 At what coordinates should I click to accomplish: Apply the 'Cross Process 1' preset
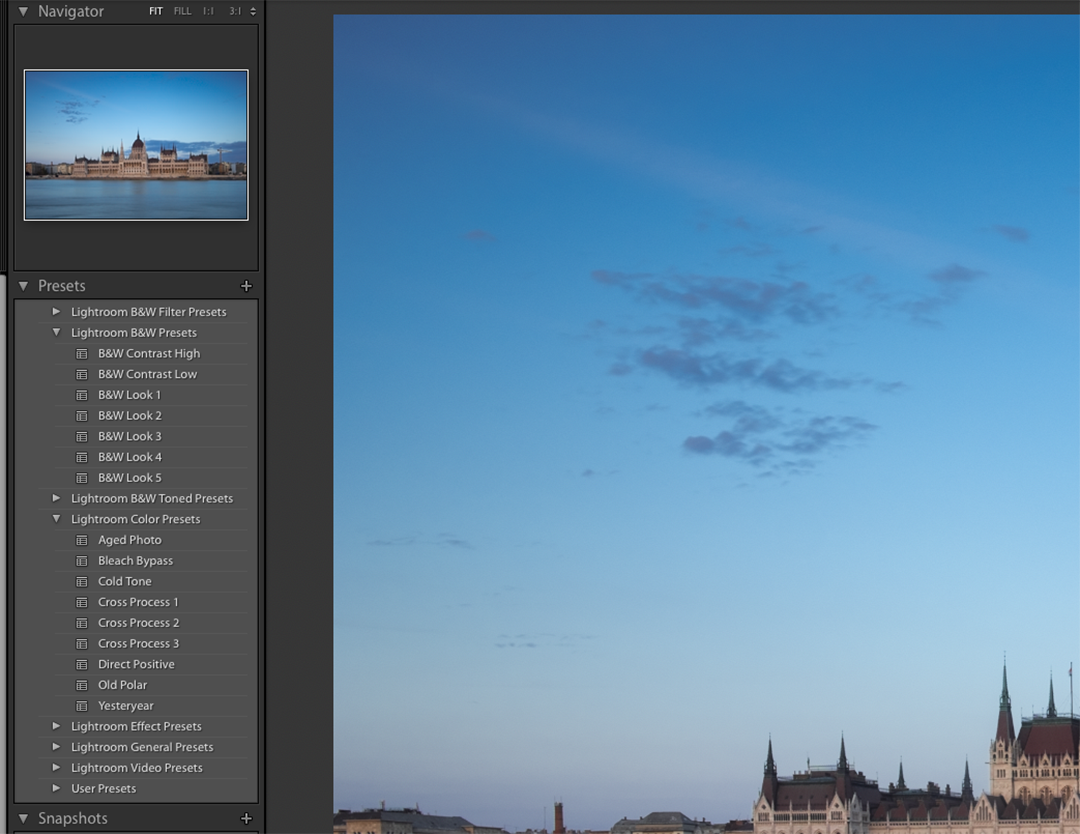pos(138,602)
